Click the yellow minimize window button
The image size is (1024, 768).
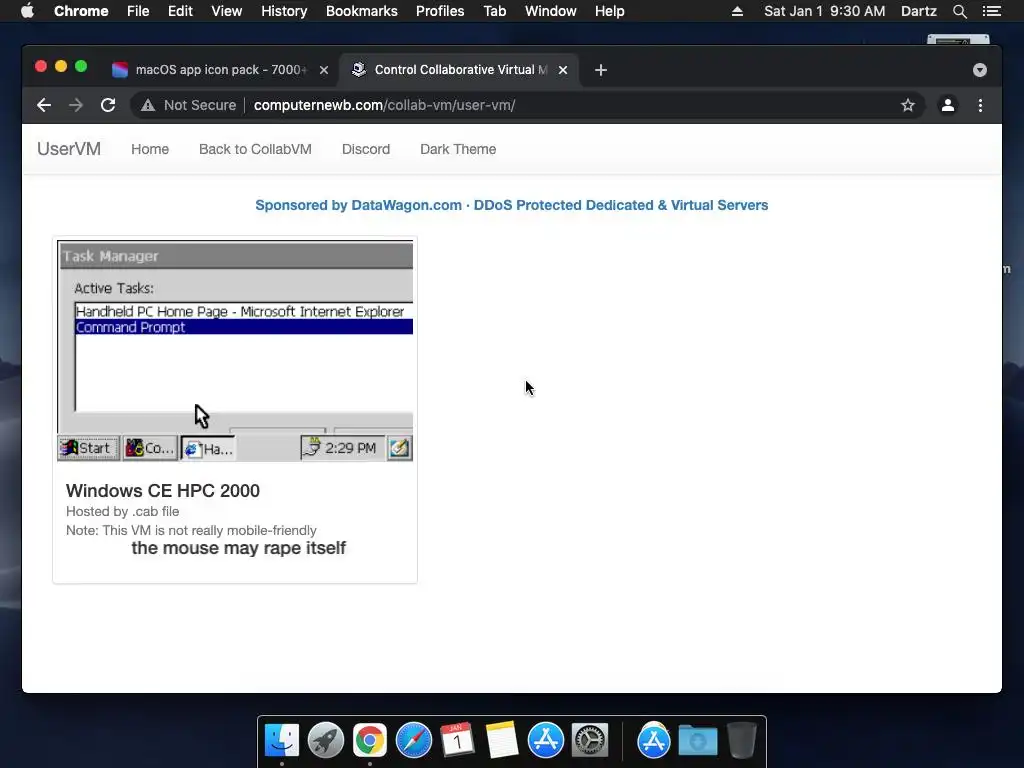tap(61, 67)
